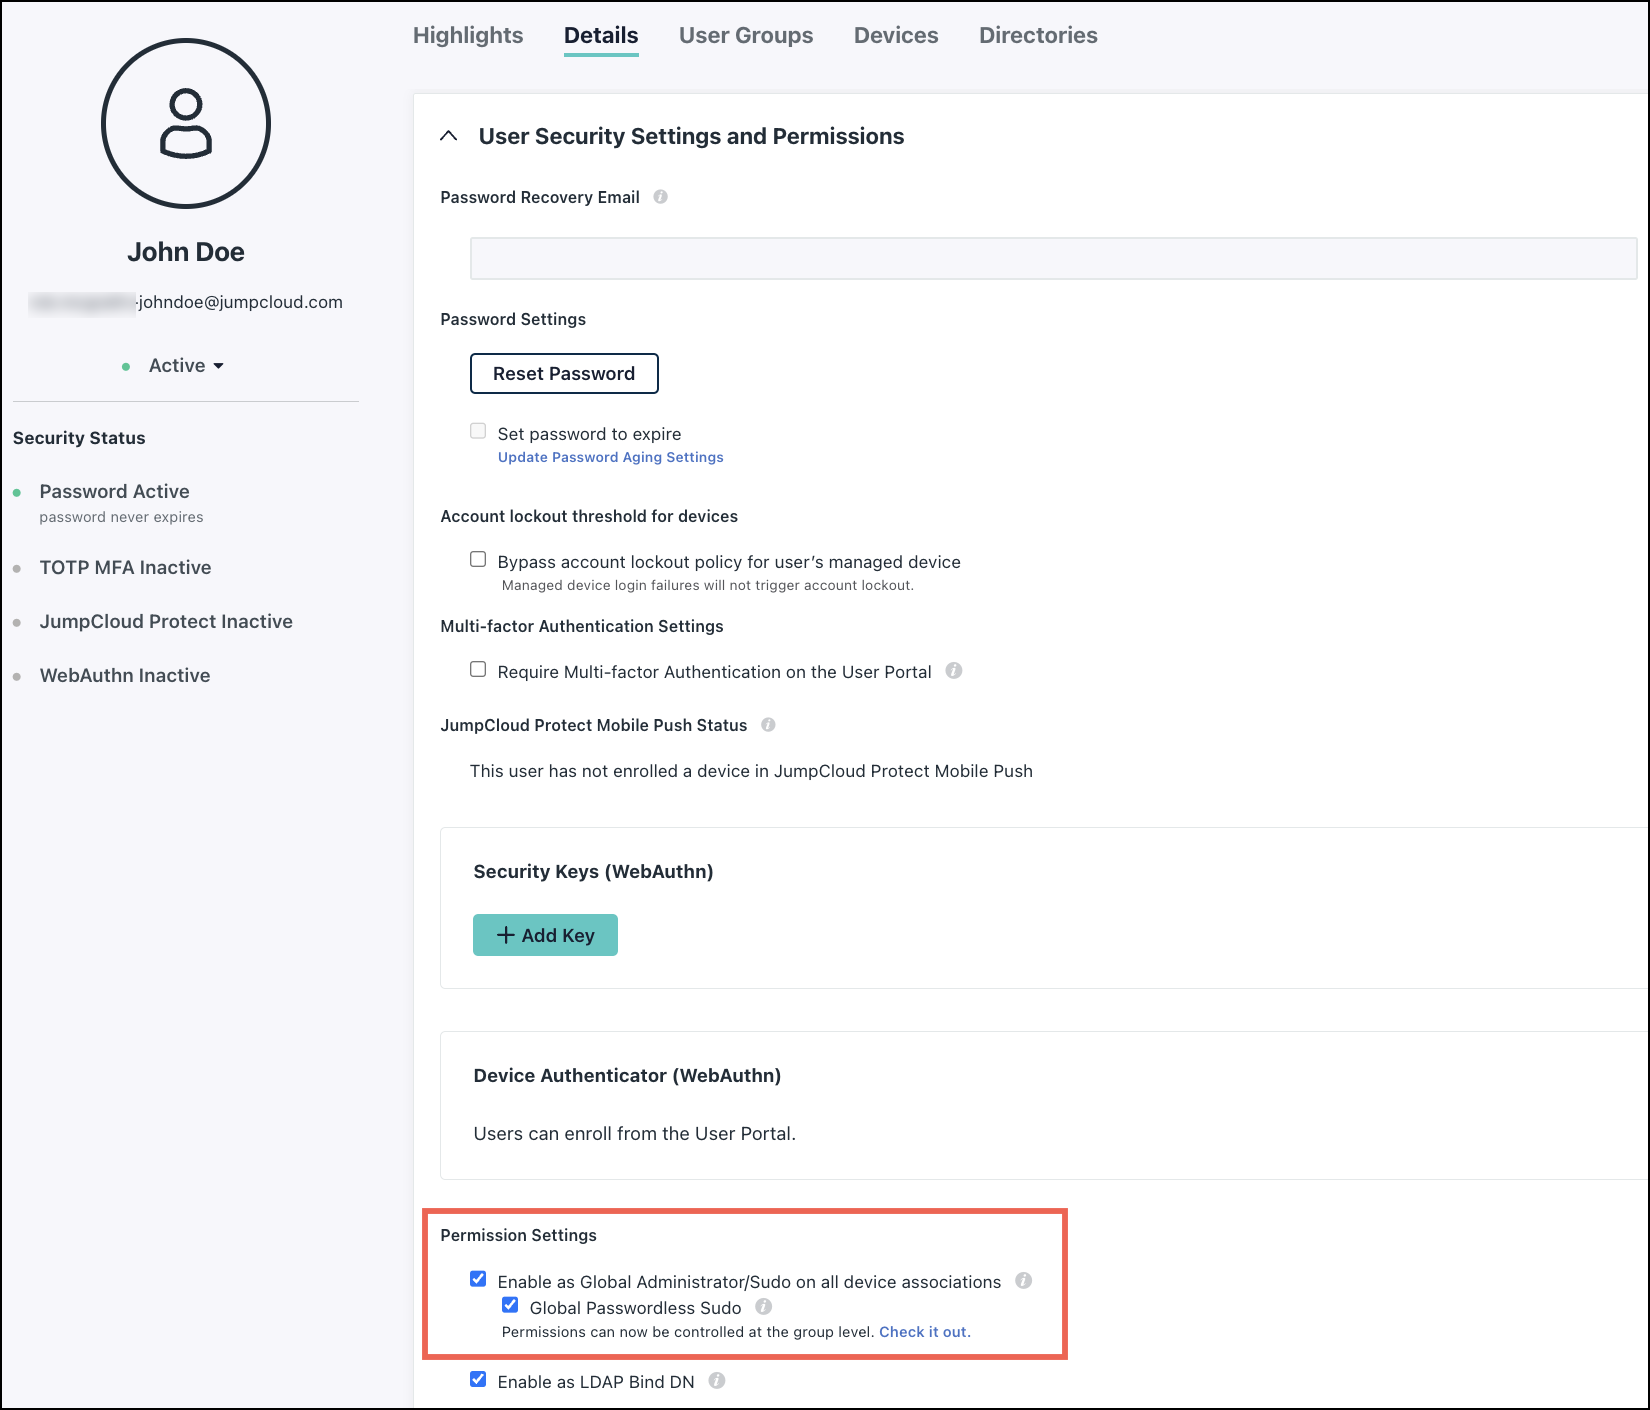Click the info icon next to Global Administrator/Sudo option
Viewport: 1650px width, 1410px height.
(1024, 1281)
